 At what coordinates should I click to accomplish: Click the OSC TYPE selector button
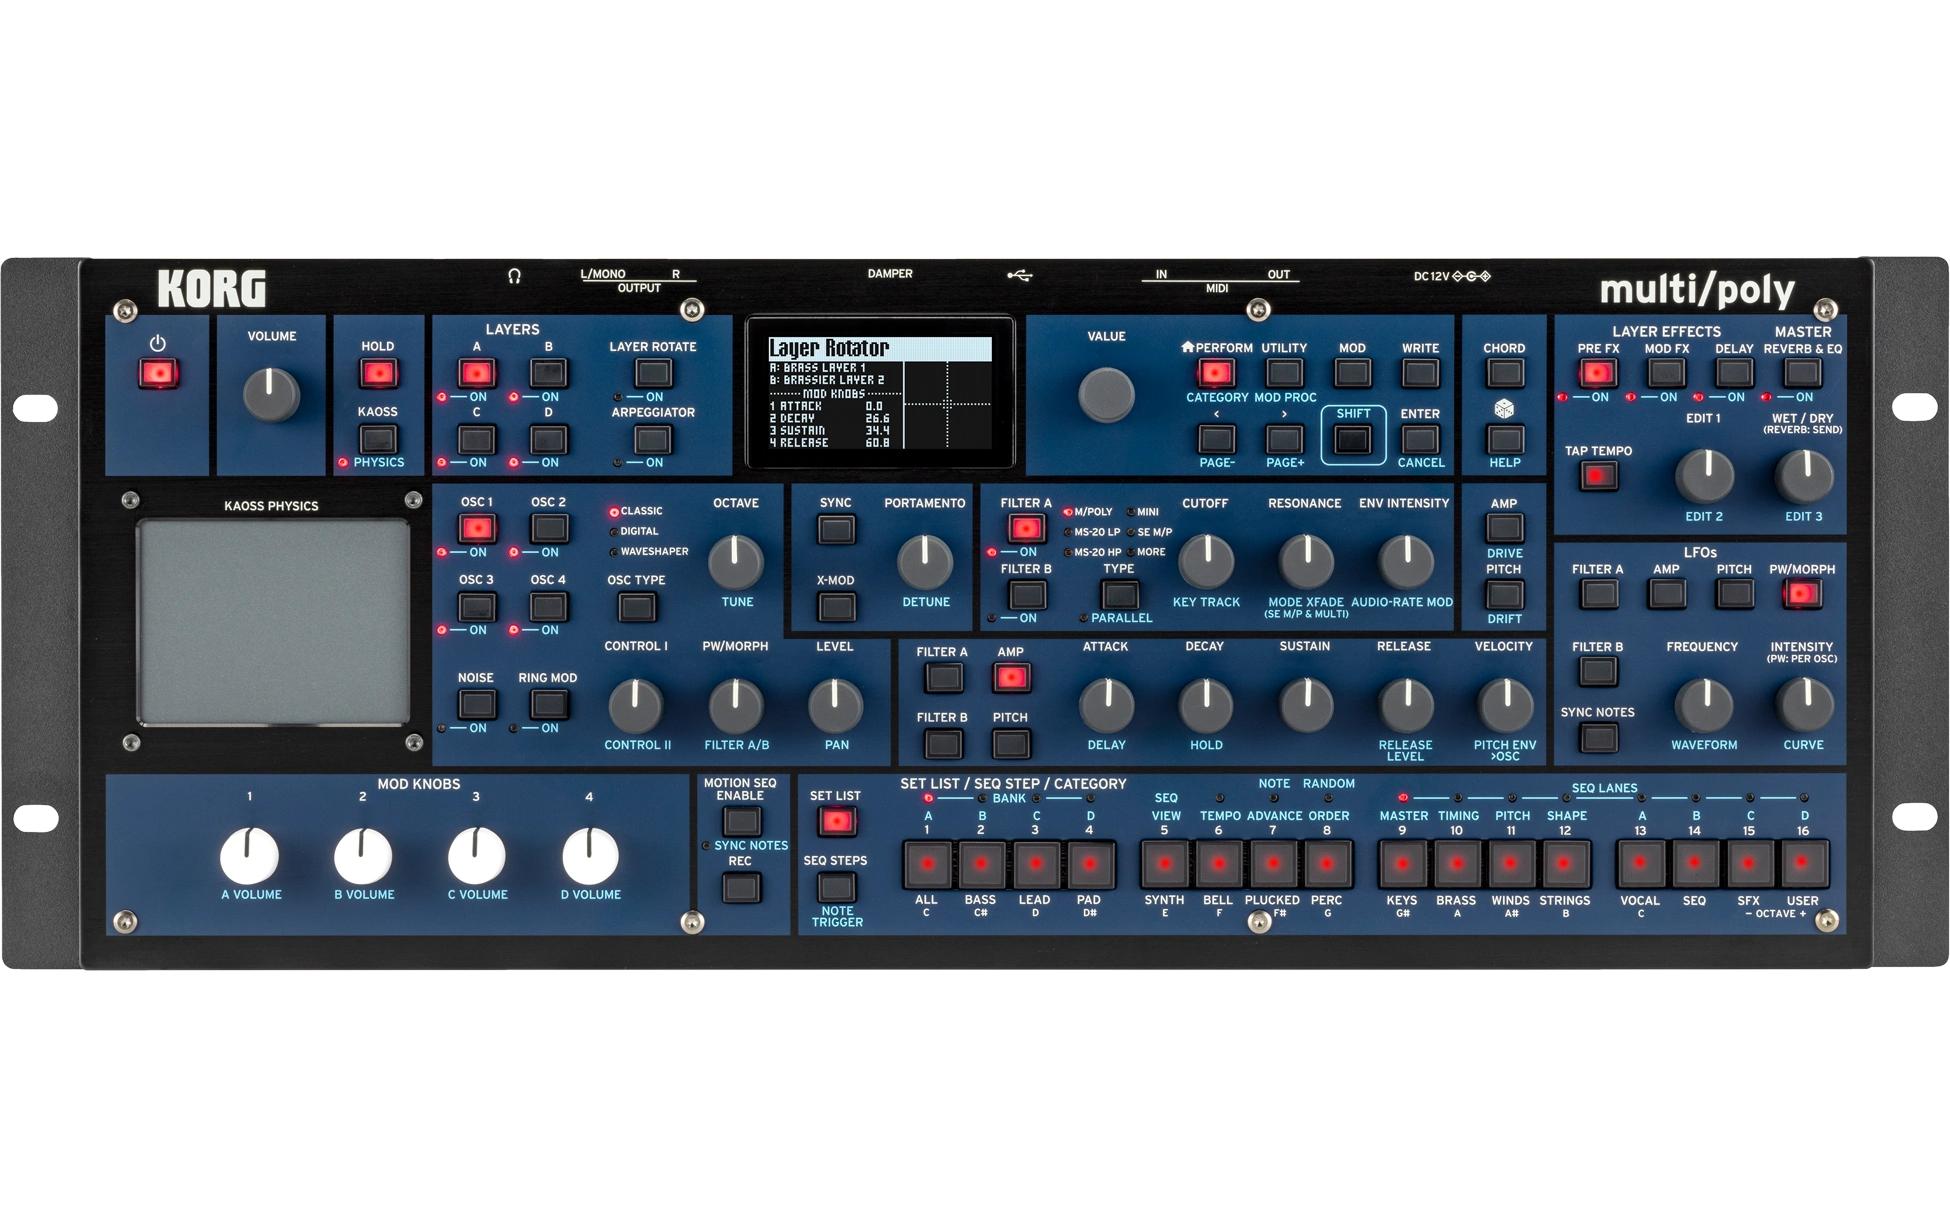tap(636, 607)
